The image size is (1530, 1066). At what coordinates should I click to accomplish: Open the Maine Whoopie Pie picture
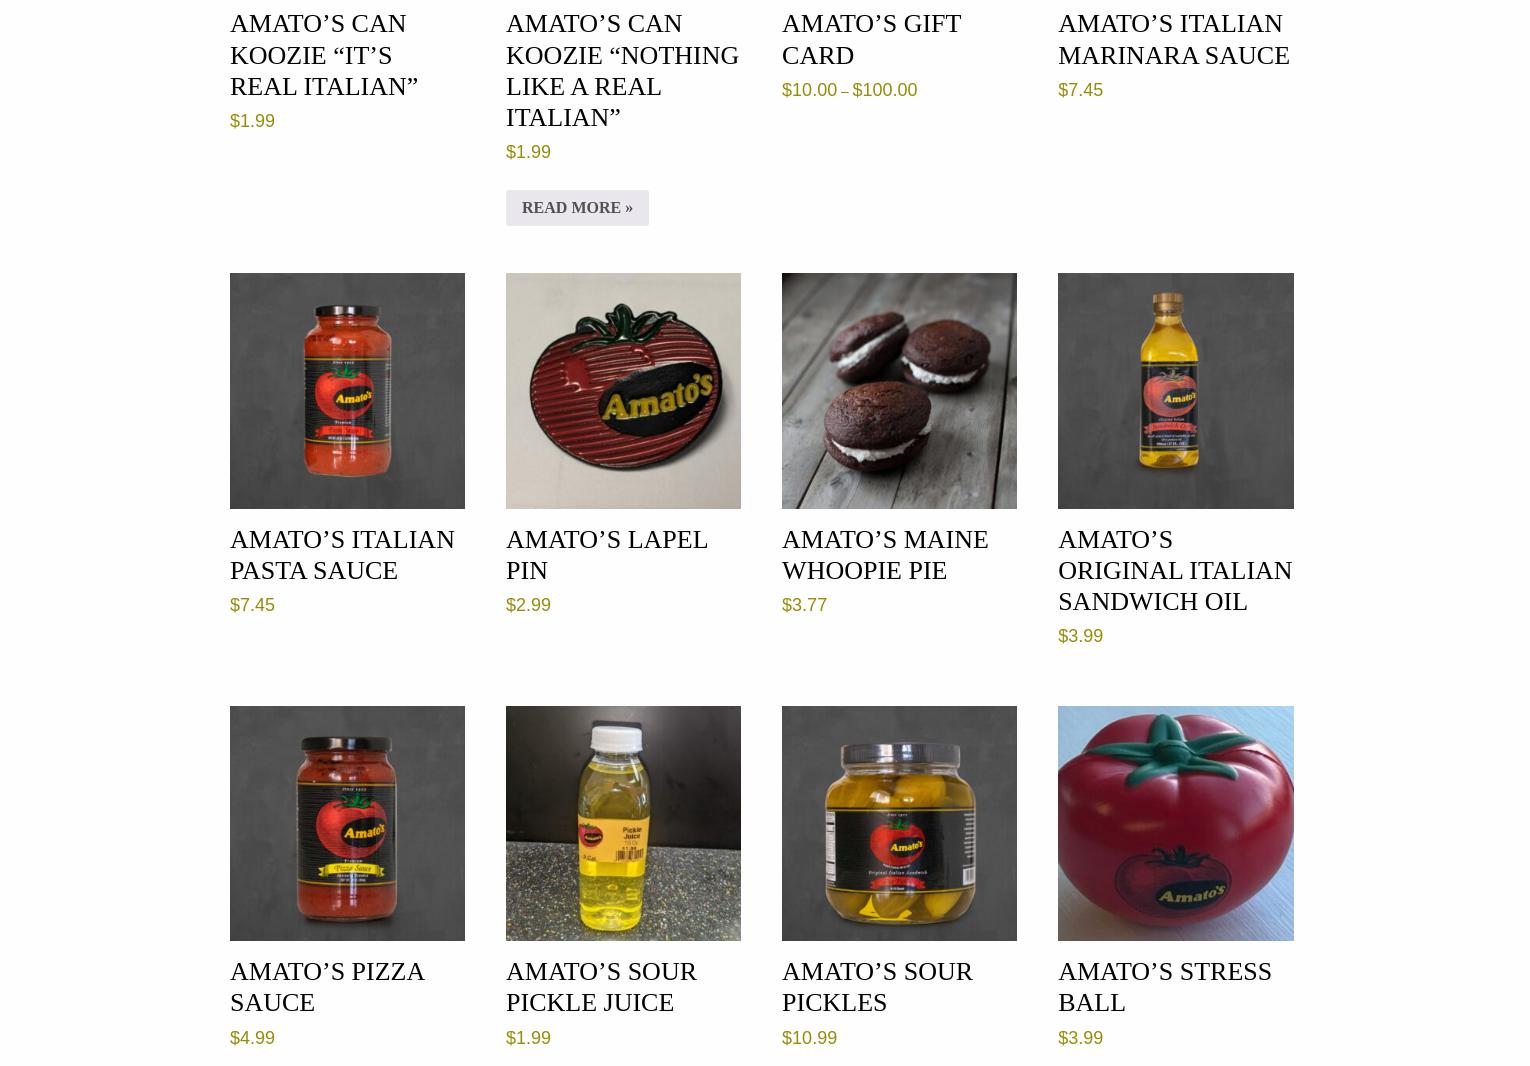(x=899, y=390)
